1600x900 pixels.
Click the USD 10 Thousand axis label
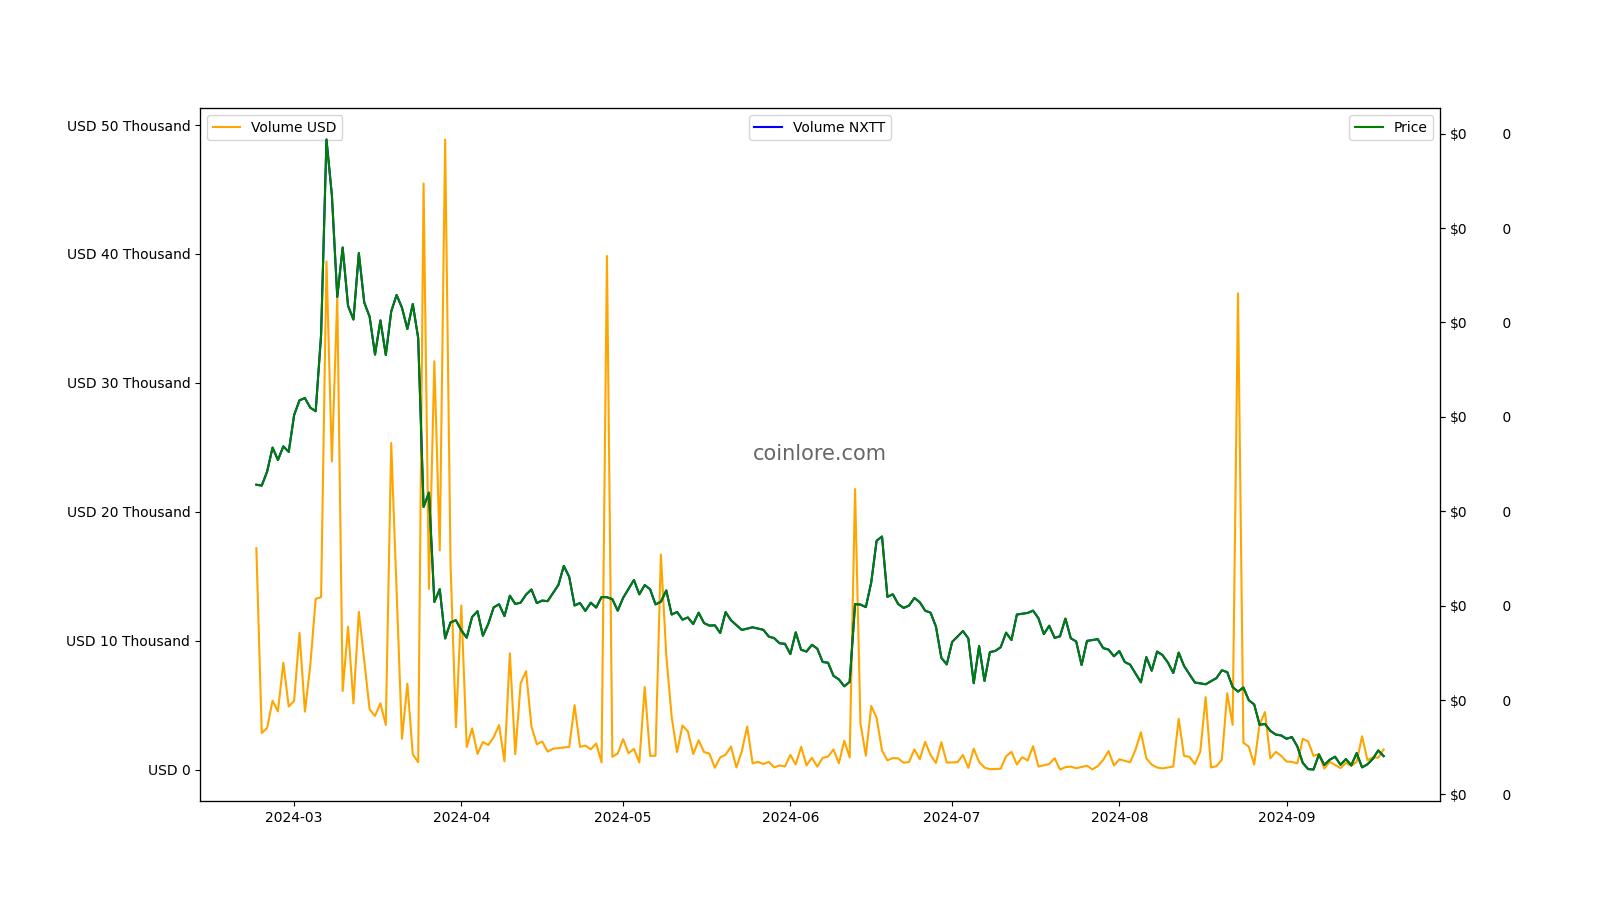click(128, 641)
